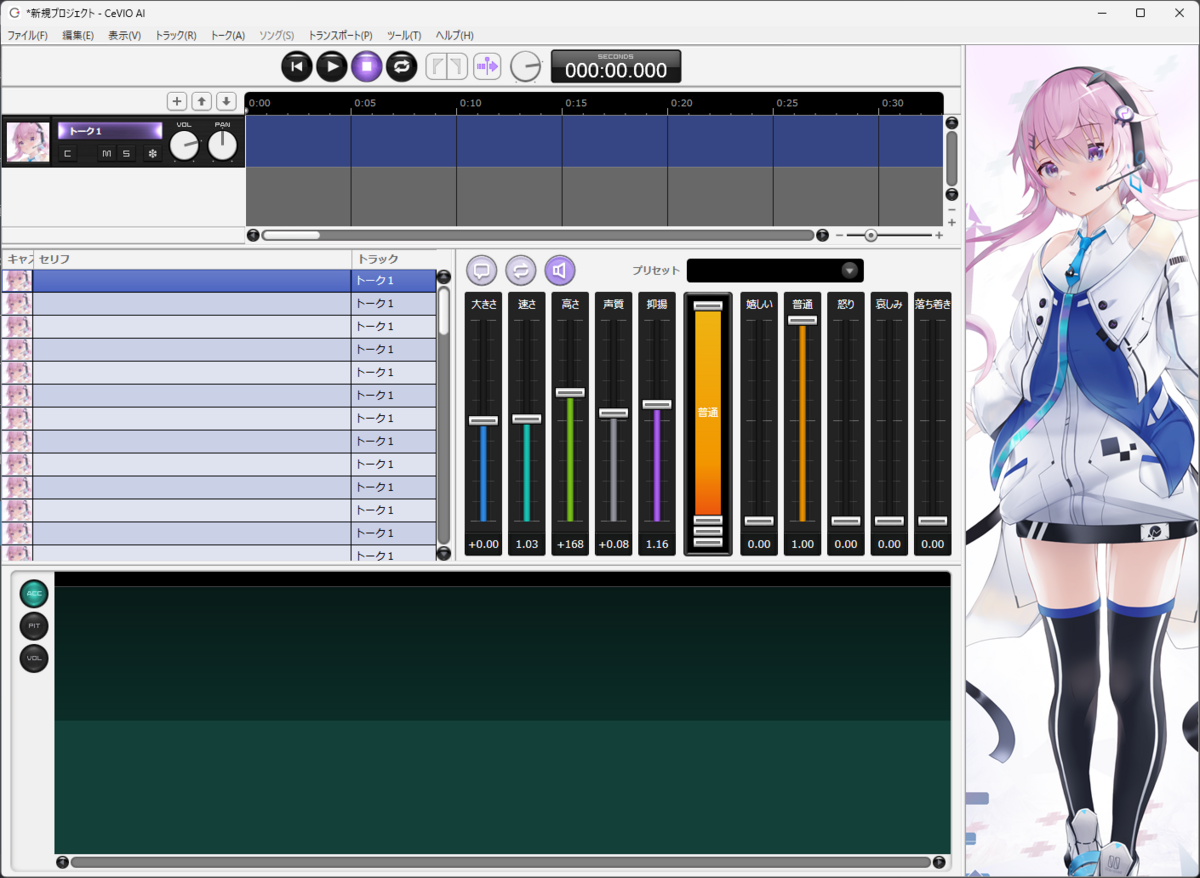
Task: Open the 表示(V) menu
Action: 125,35
